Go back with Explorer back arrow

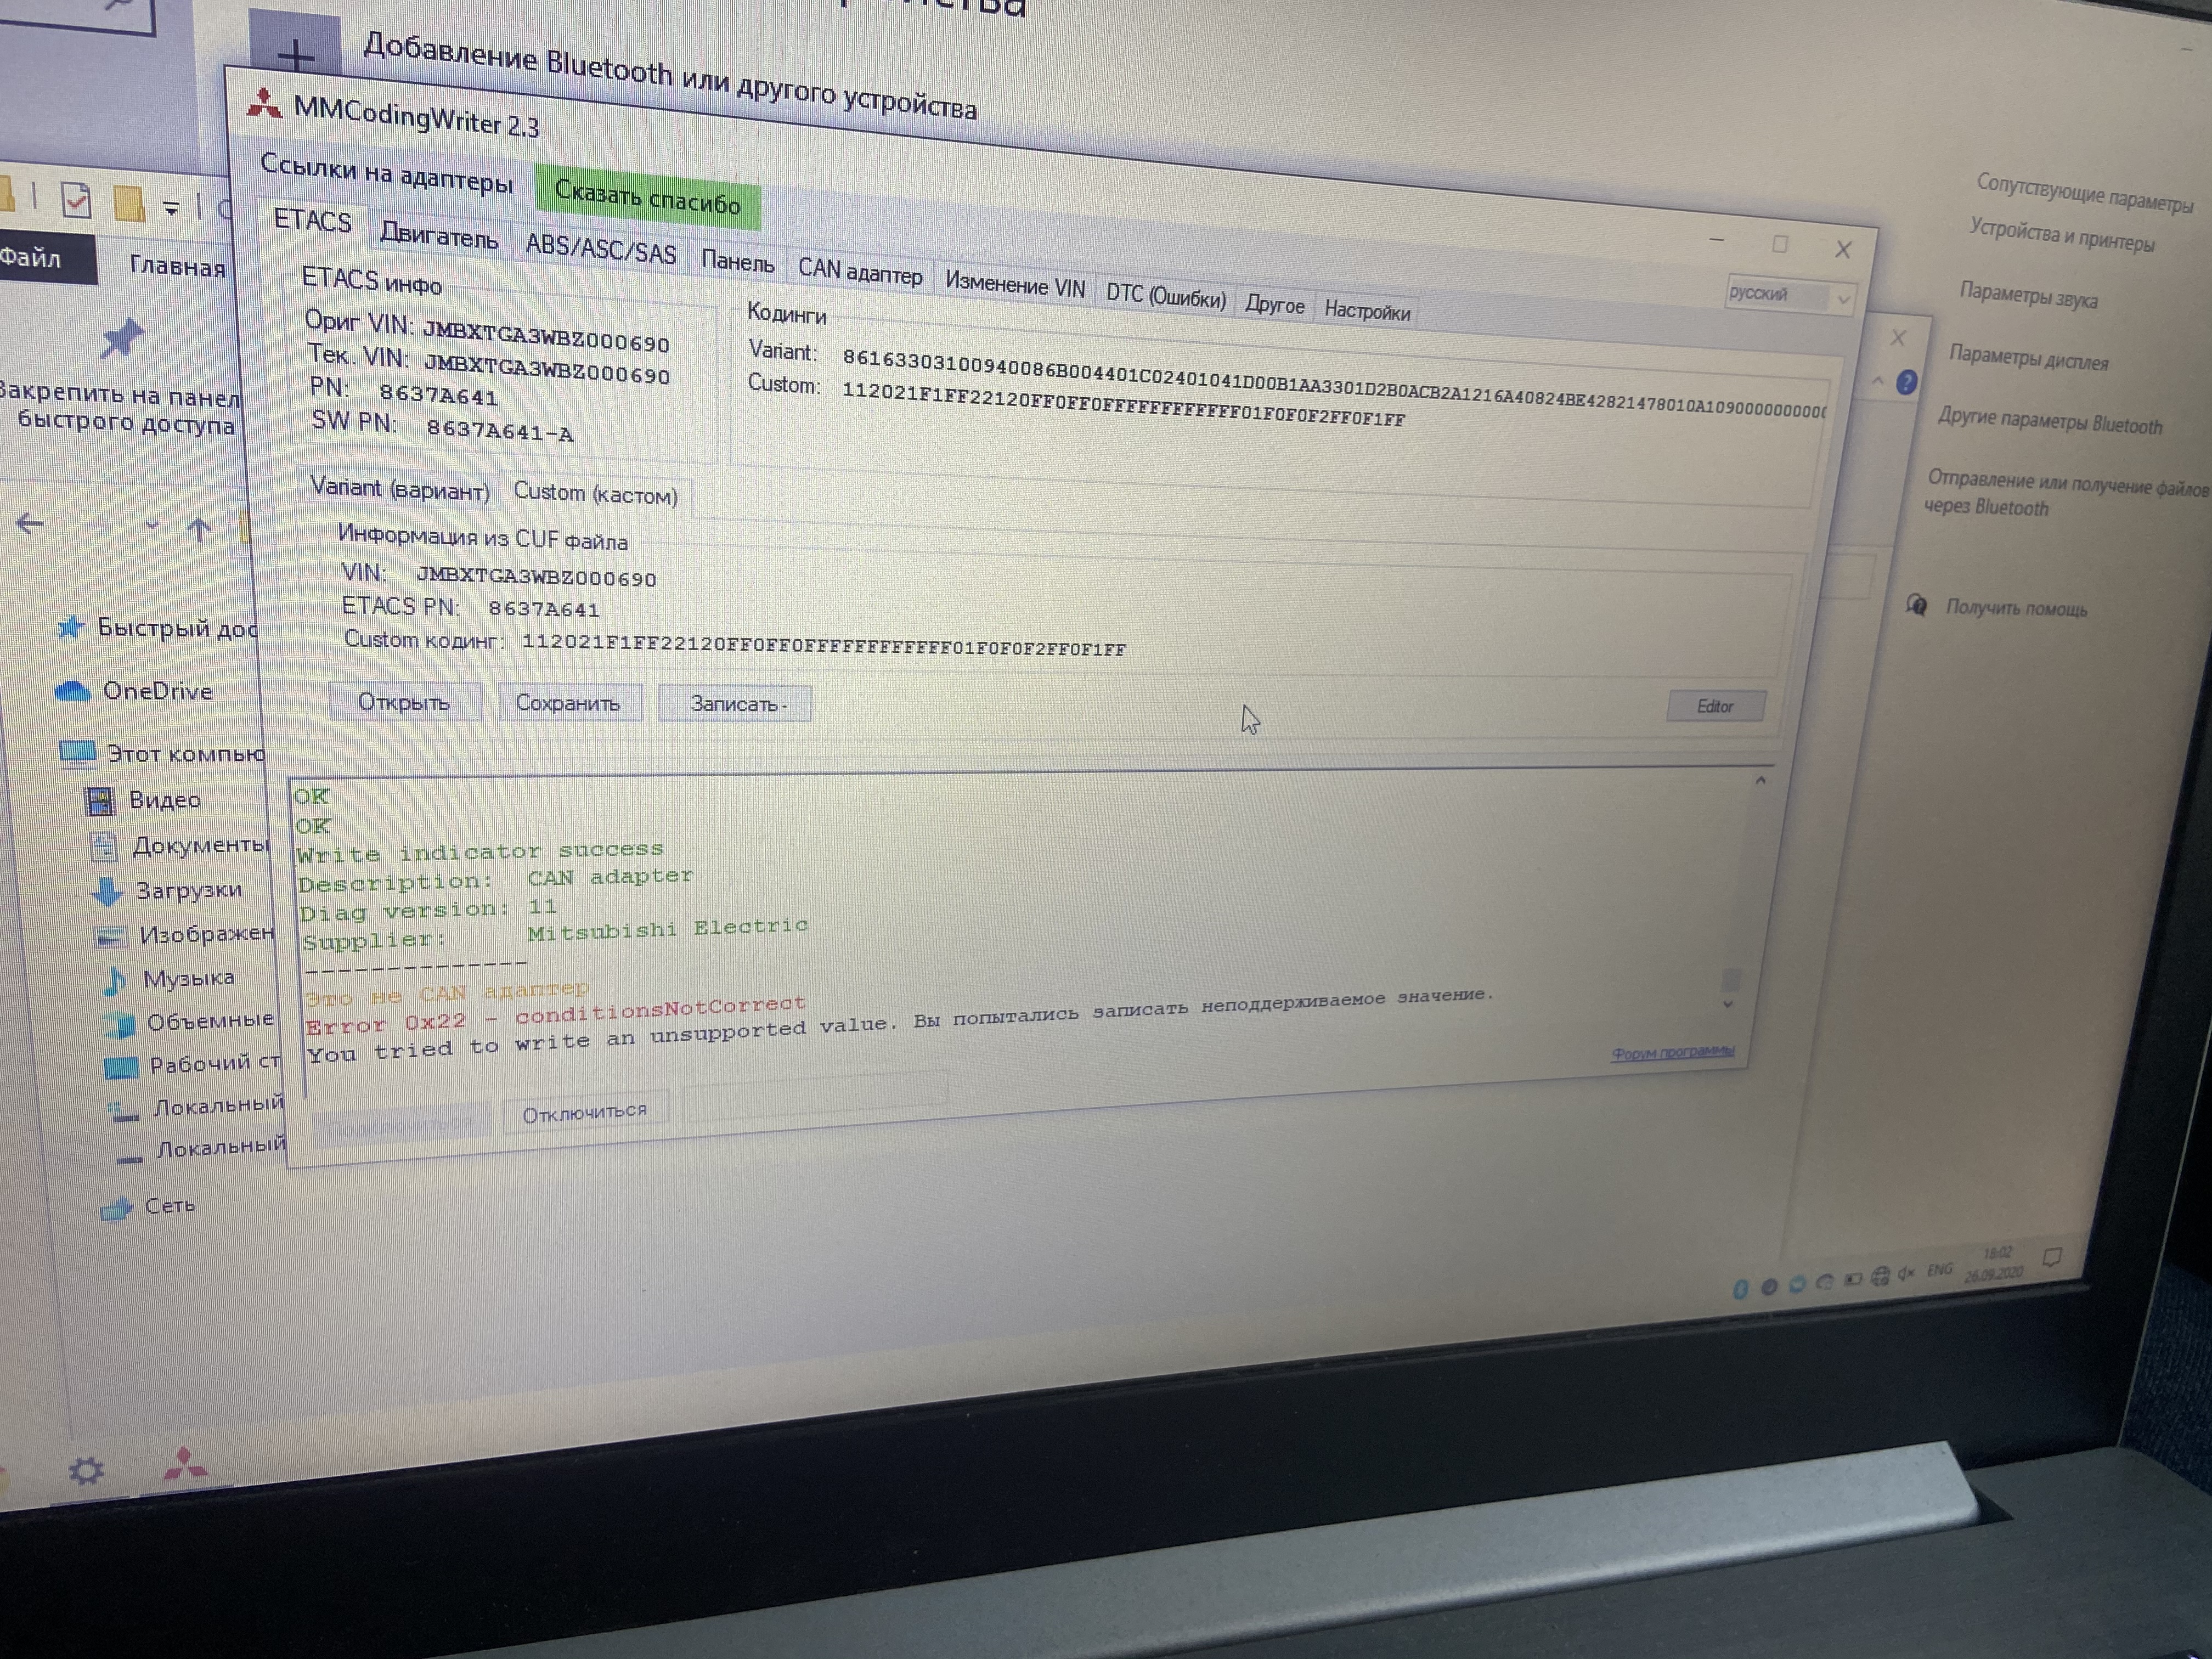[x=30, y=523]
